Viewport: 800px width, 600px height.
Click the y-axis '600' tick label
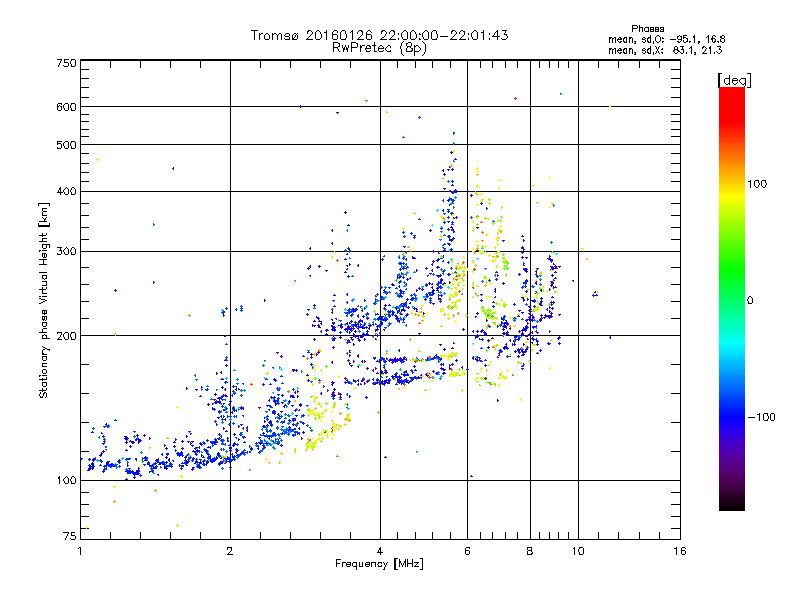(x=66, y=107)
